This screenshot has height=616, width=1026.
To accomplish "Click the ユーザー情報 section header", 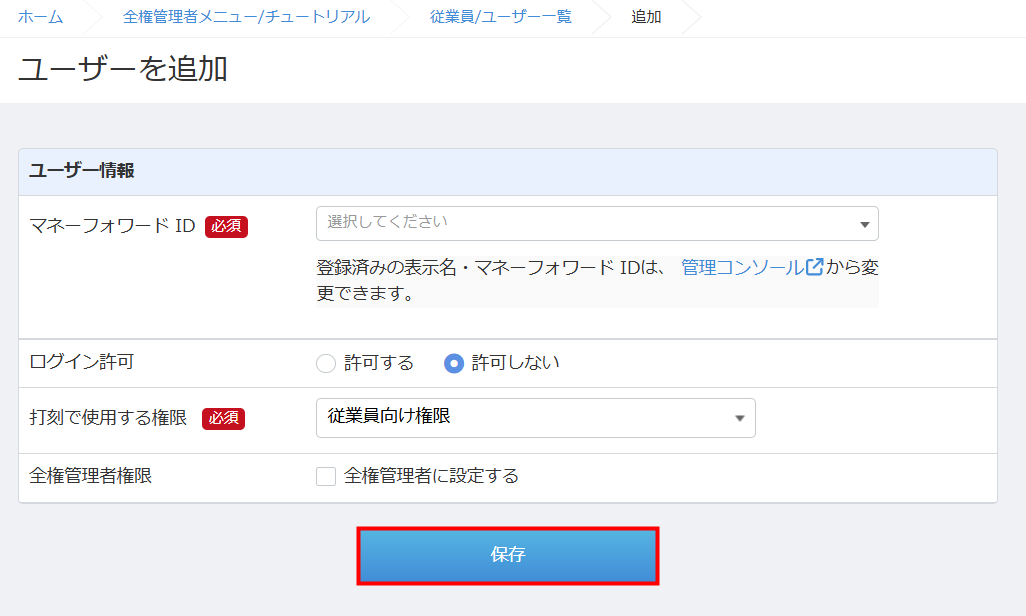I will click(x=82, y=171).
